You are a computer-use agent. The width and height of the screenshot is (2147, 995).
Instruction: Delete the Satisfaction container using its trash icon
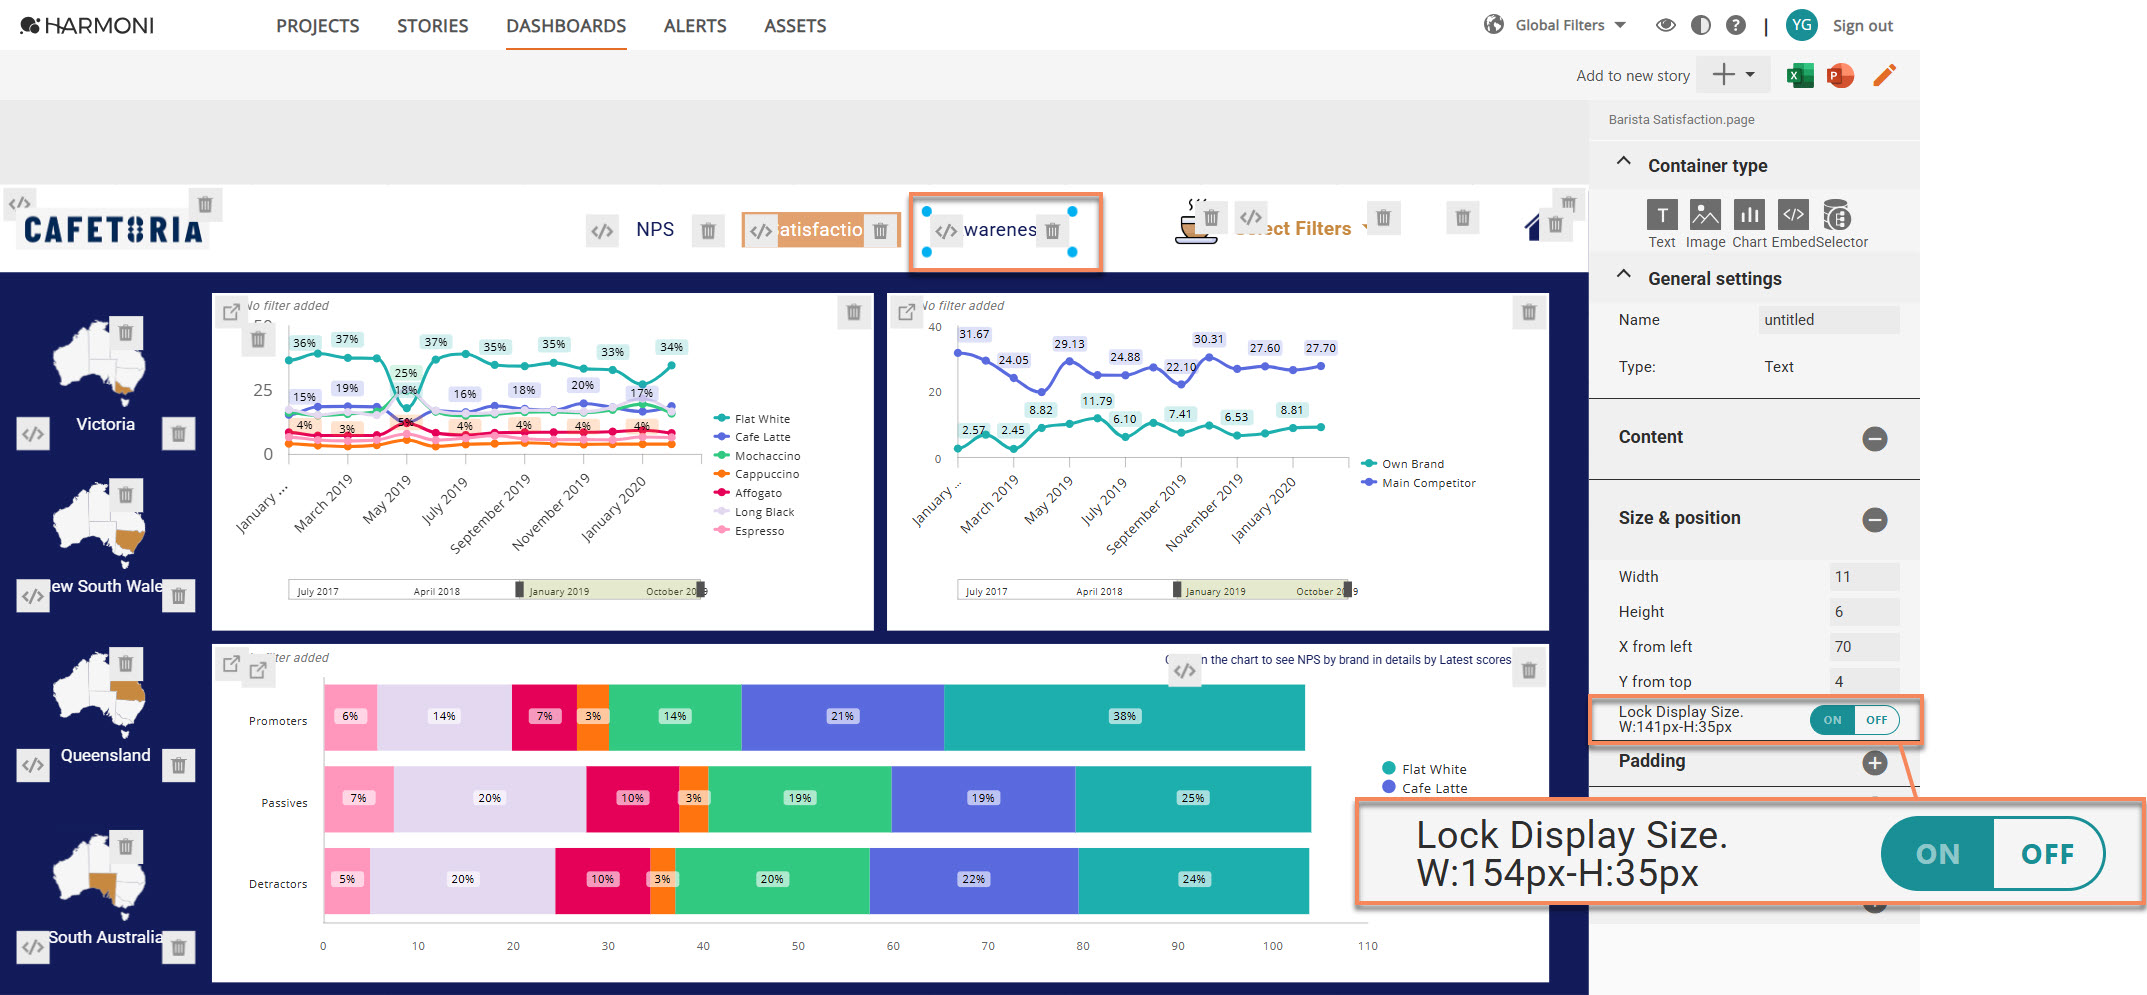coord(880,231)
